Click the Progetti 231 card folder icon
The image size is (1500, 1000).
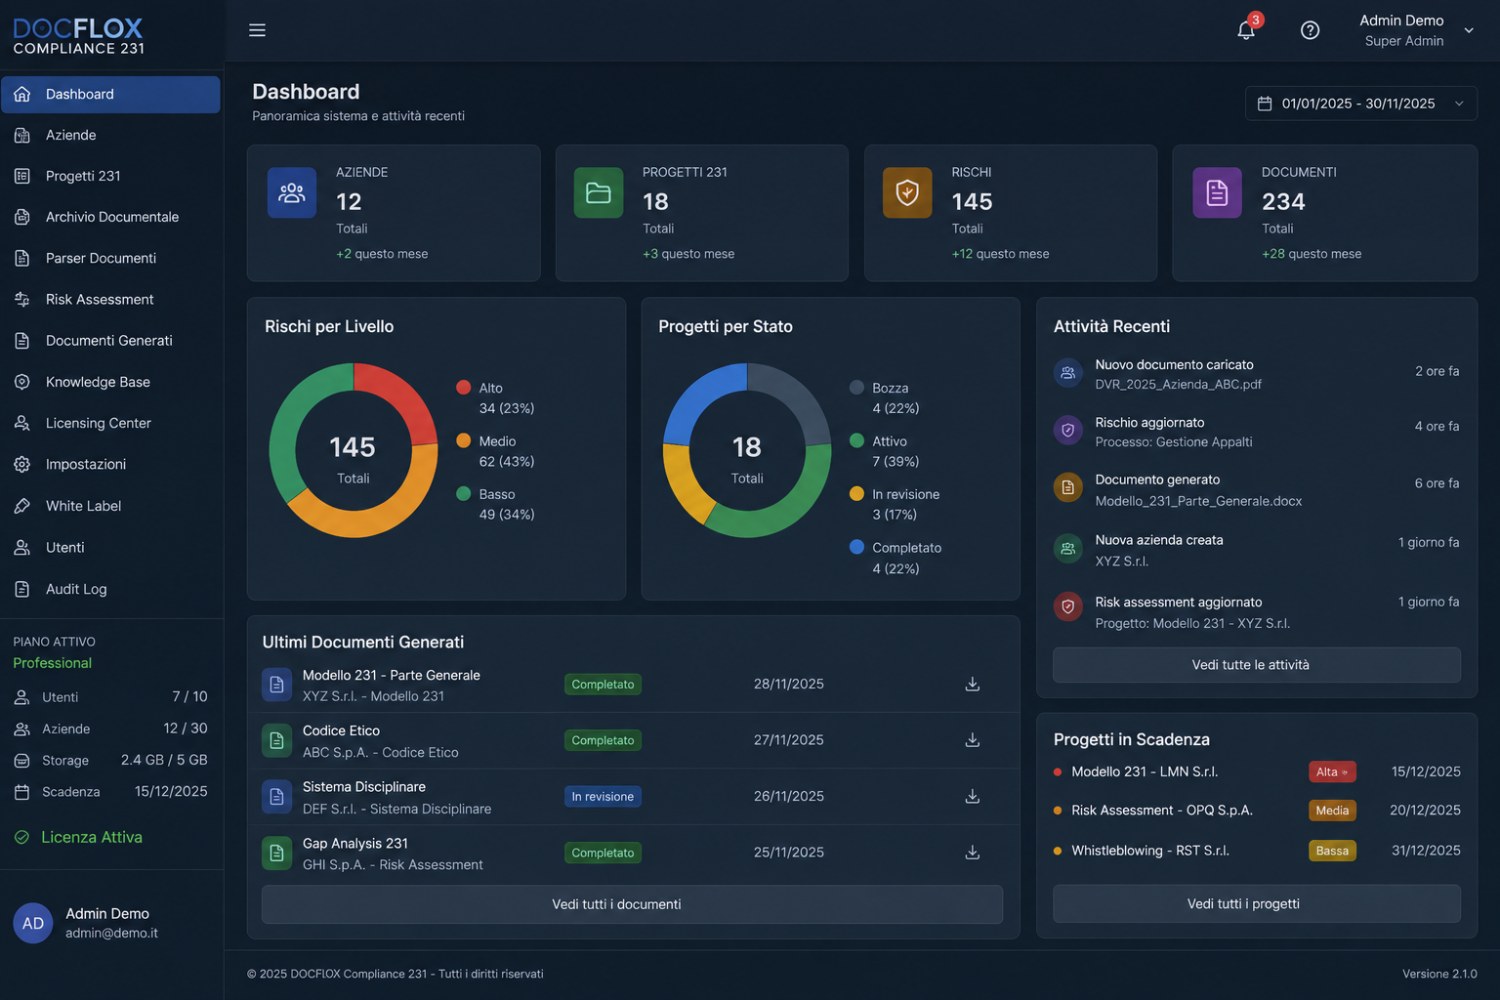pos(598,193)
